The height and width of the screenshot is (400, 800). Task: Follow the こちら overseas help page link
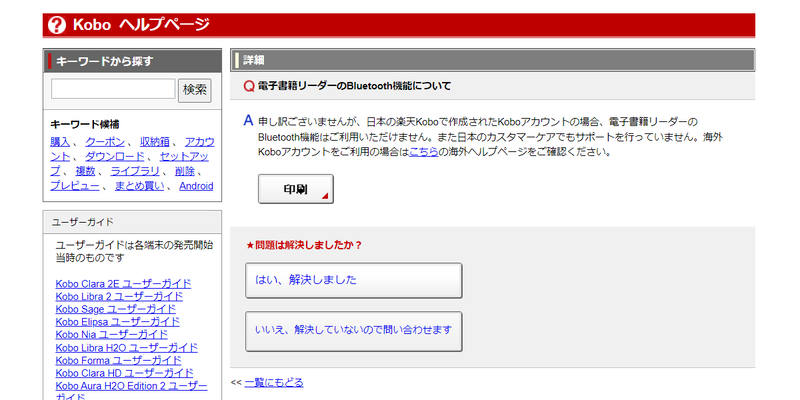tap(423, 152)
